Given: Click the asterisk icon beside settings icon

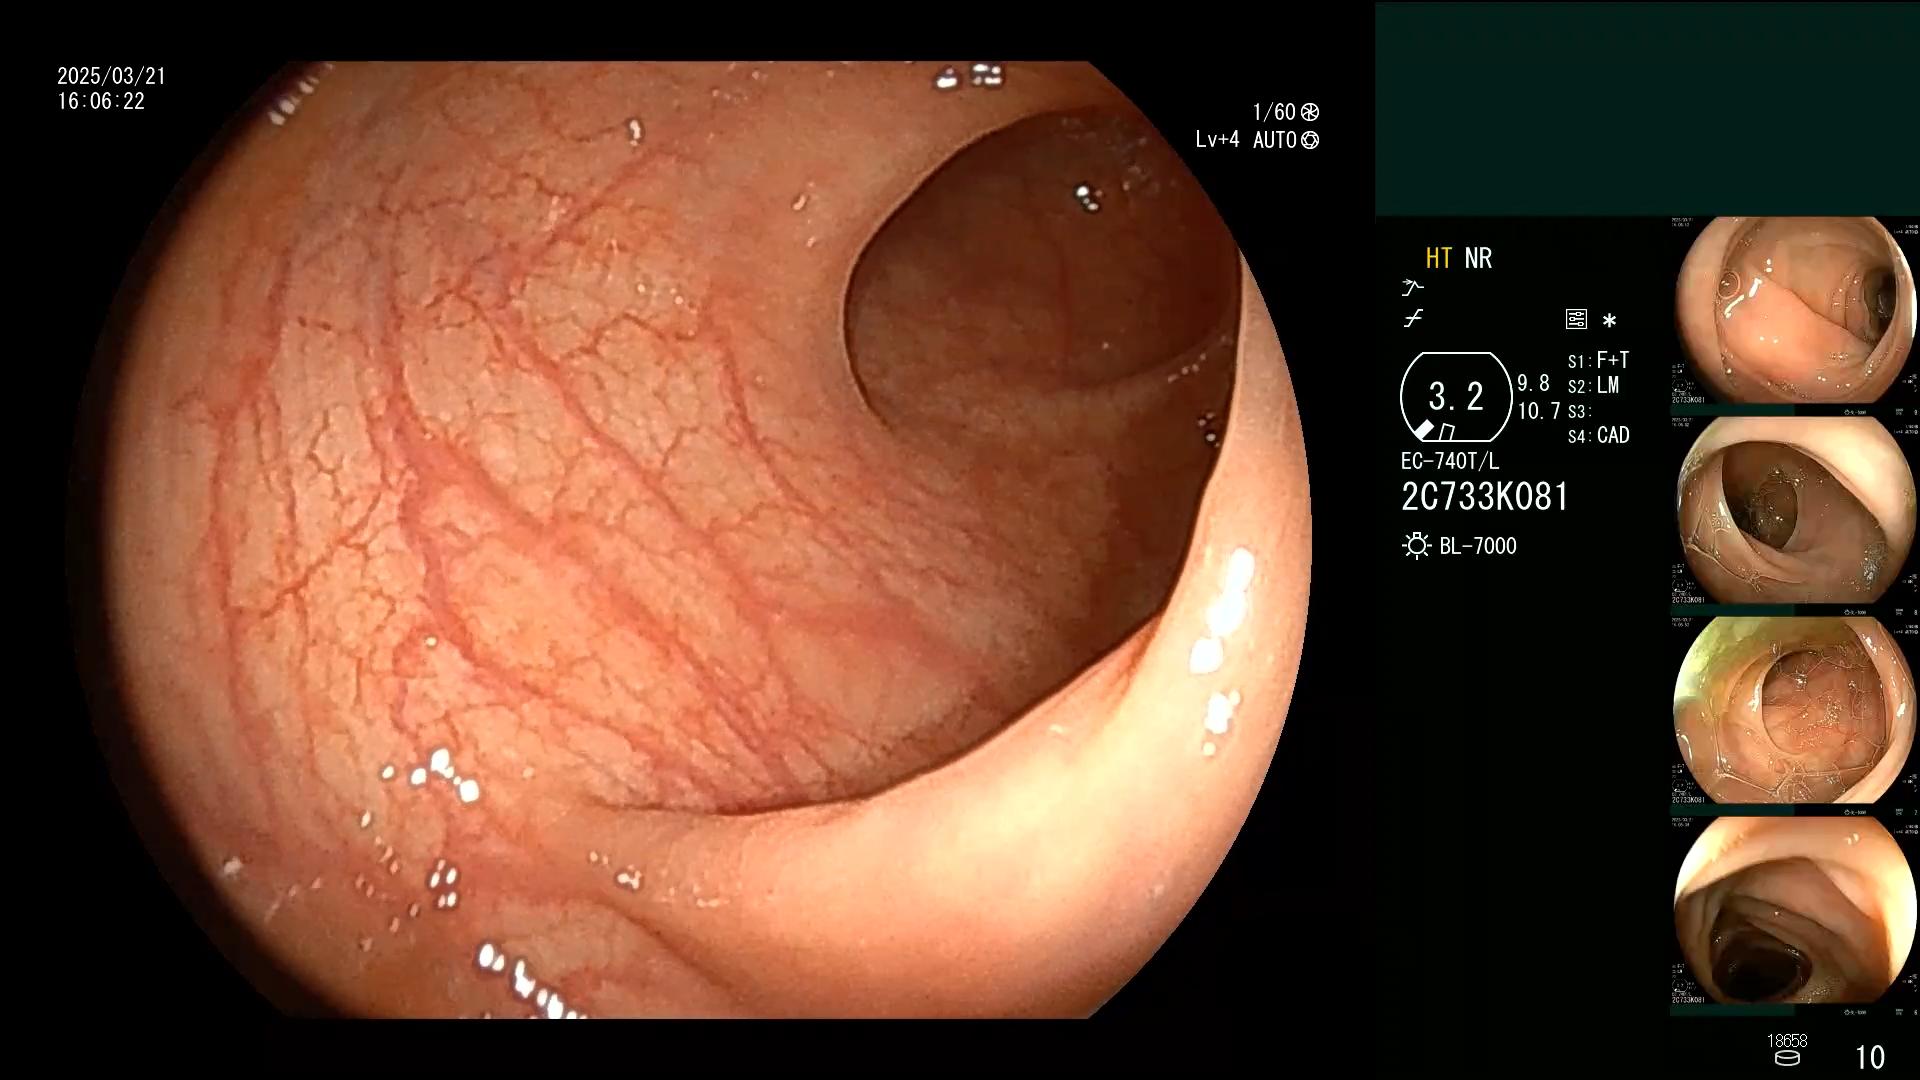Looking at the screenshot, I should pos(1609,321).
